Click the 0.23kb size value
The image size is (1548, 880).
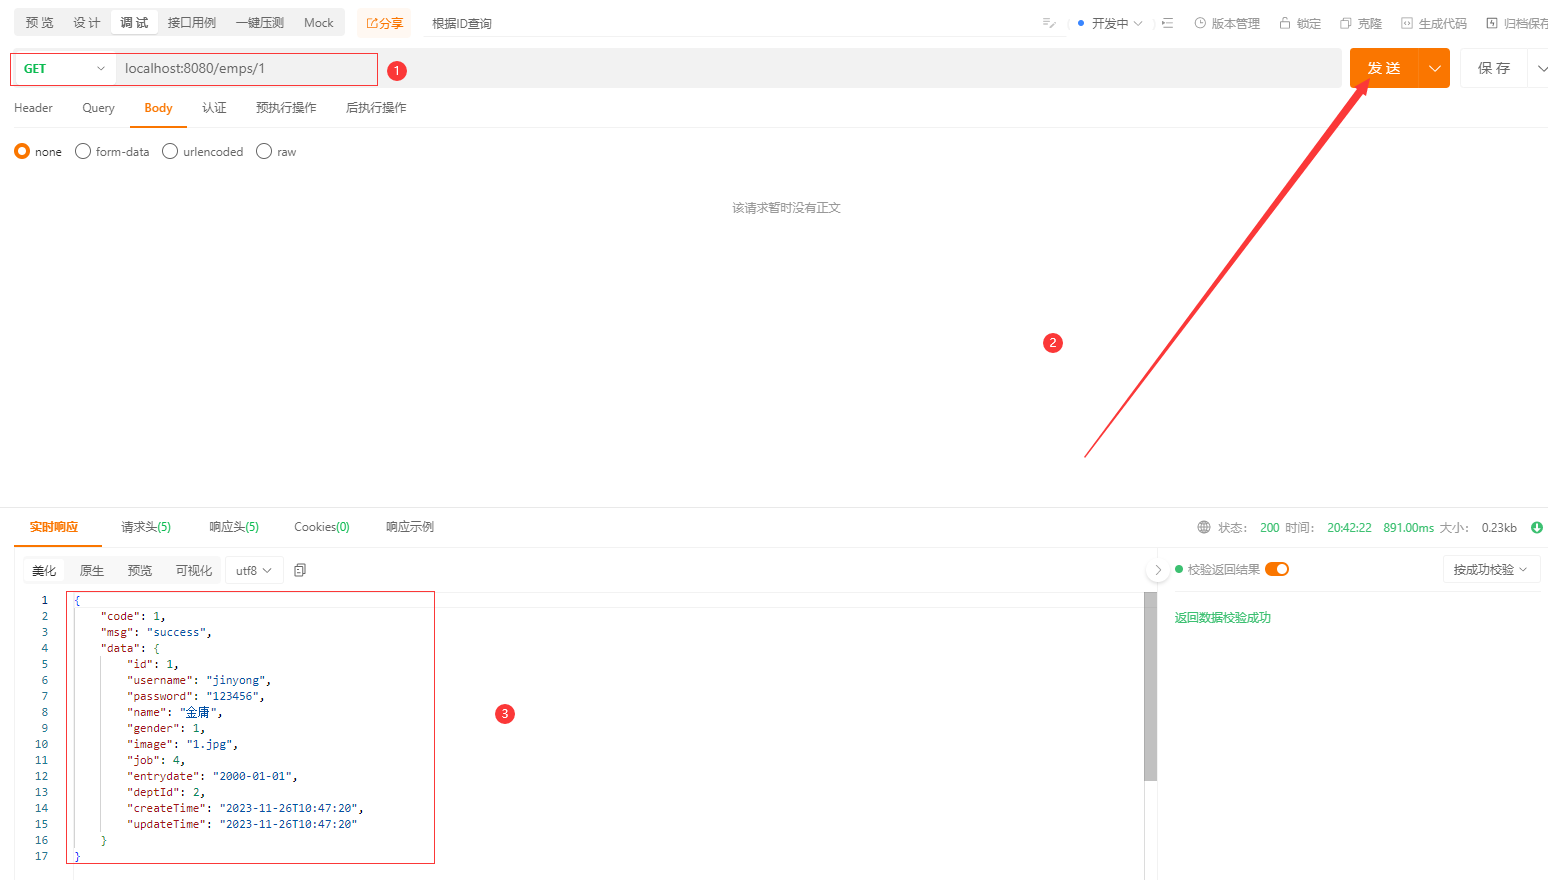(1499, 527)
